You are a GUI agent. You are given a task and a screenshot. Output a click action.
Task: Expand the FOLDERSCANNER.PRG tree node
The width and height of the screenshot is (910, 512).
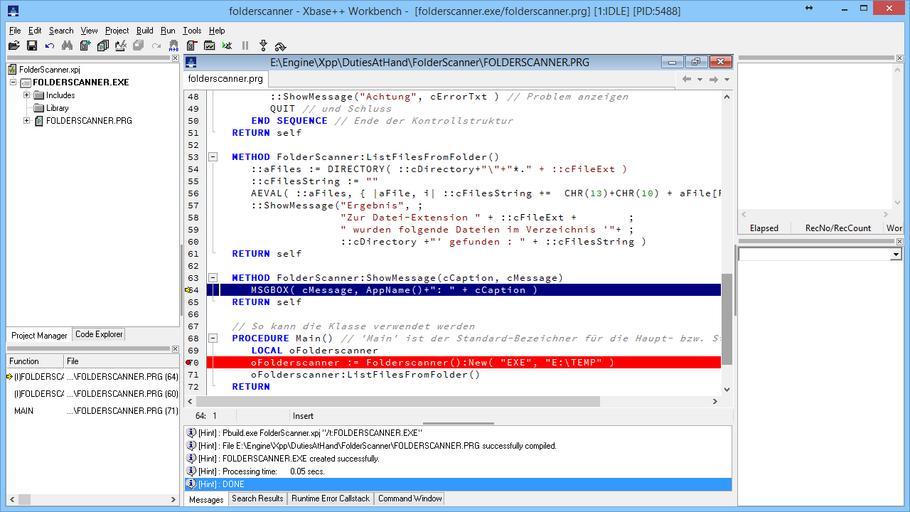click(x=26, y=121)
